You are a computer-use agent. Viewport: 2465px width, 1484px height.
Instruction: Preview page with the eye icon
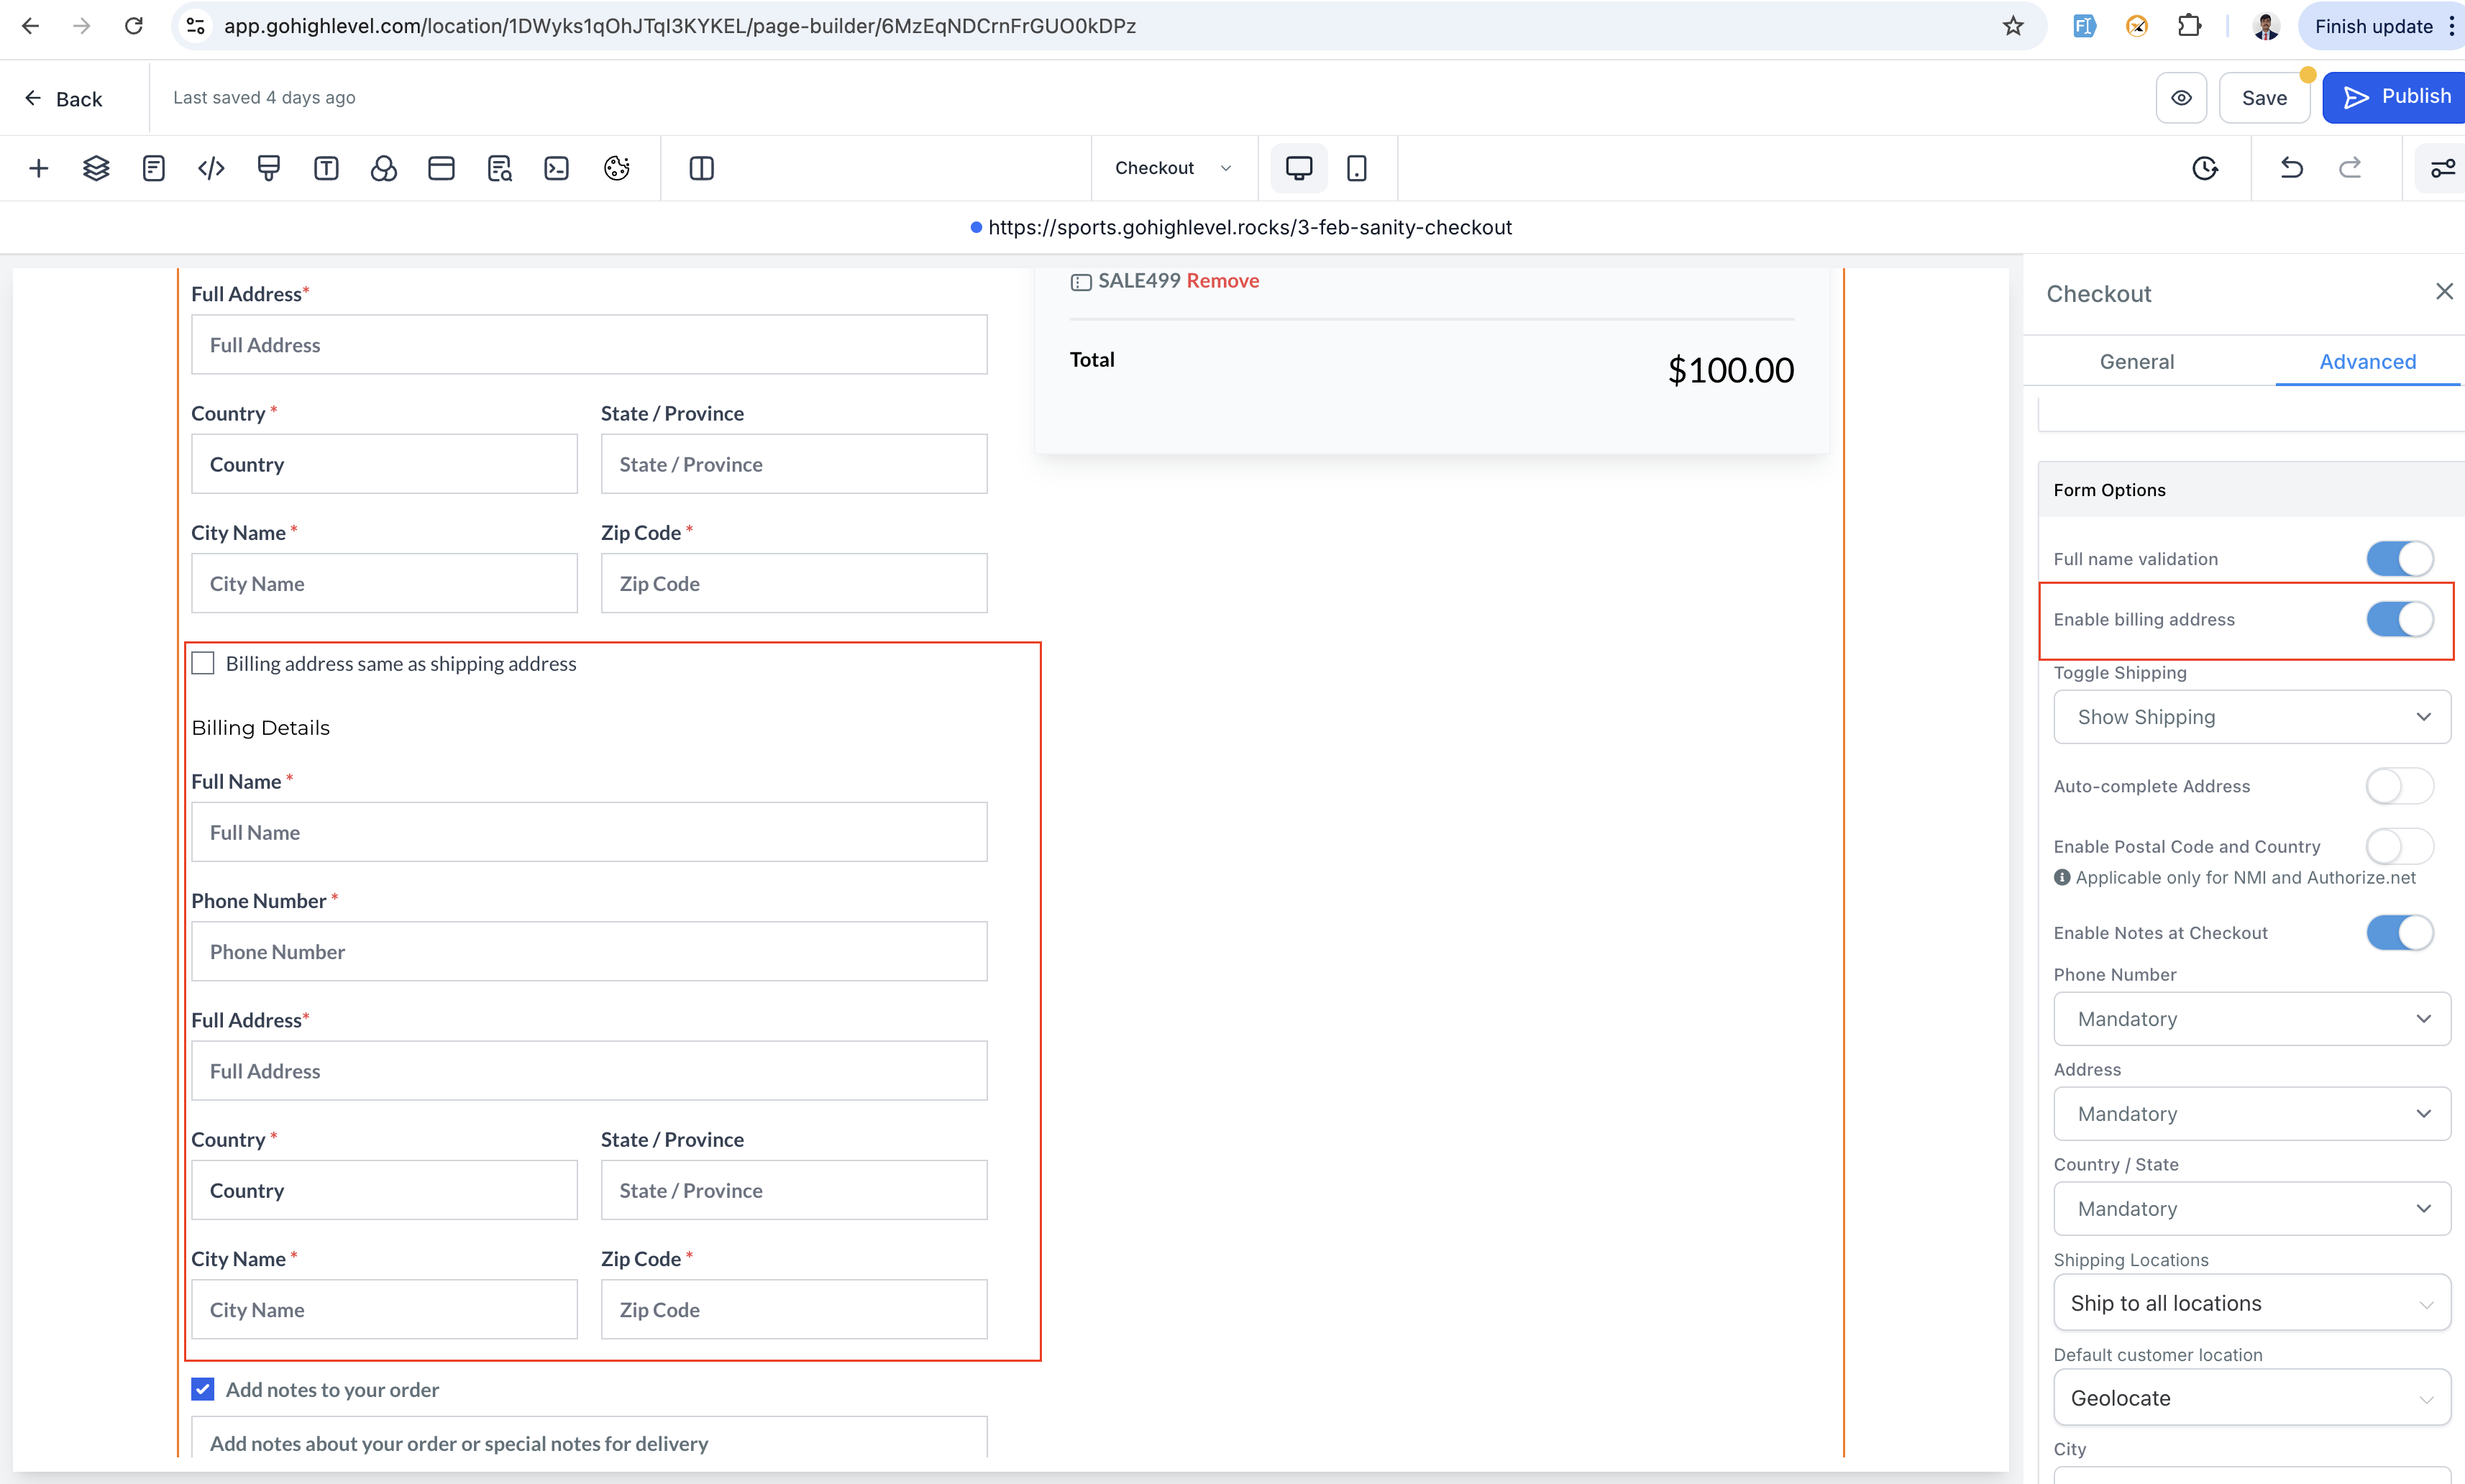click(2181, 98)
